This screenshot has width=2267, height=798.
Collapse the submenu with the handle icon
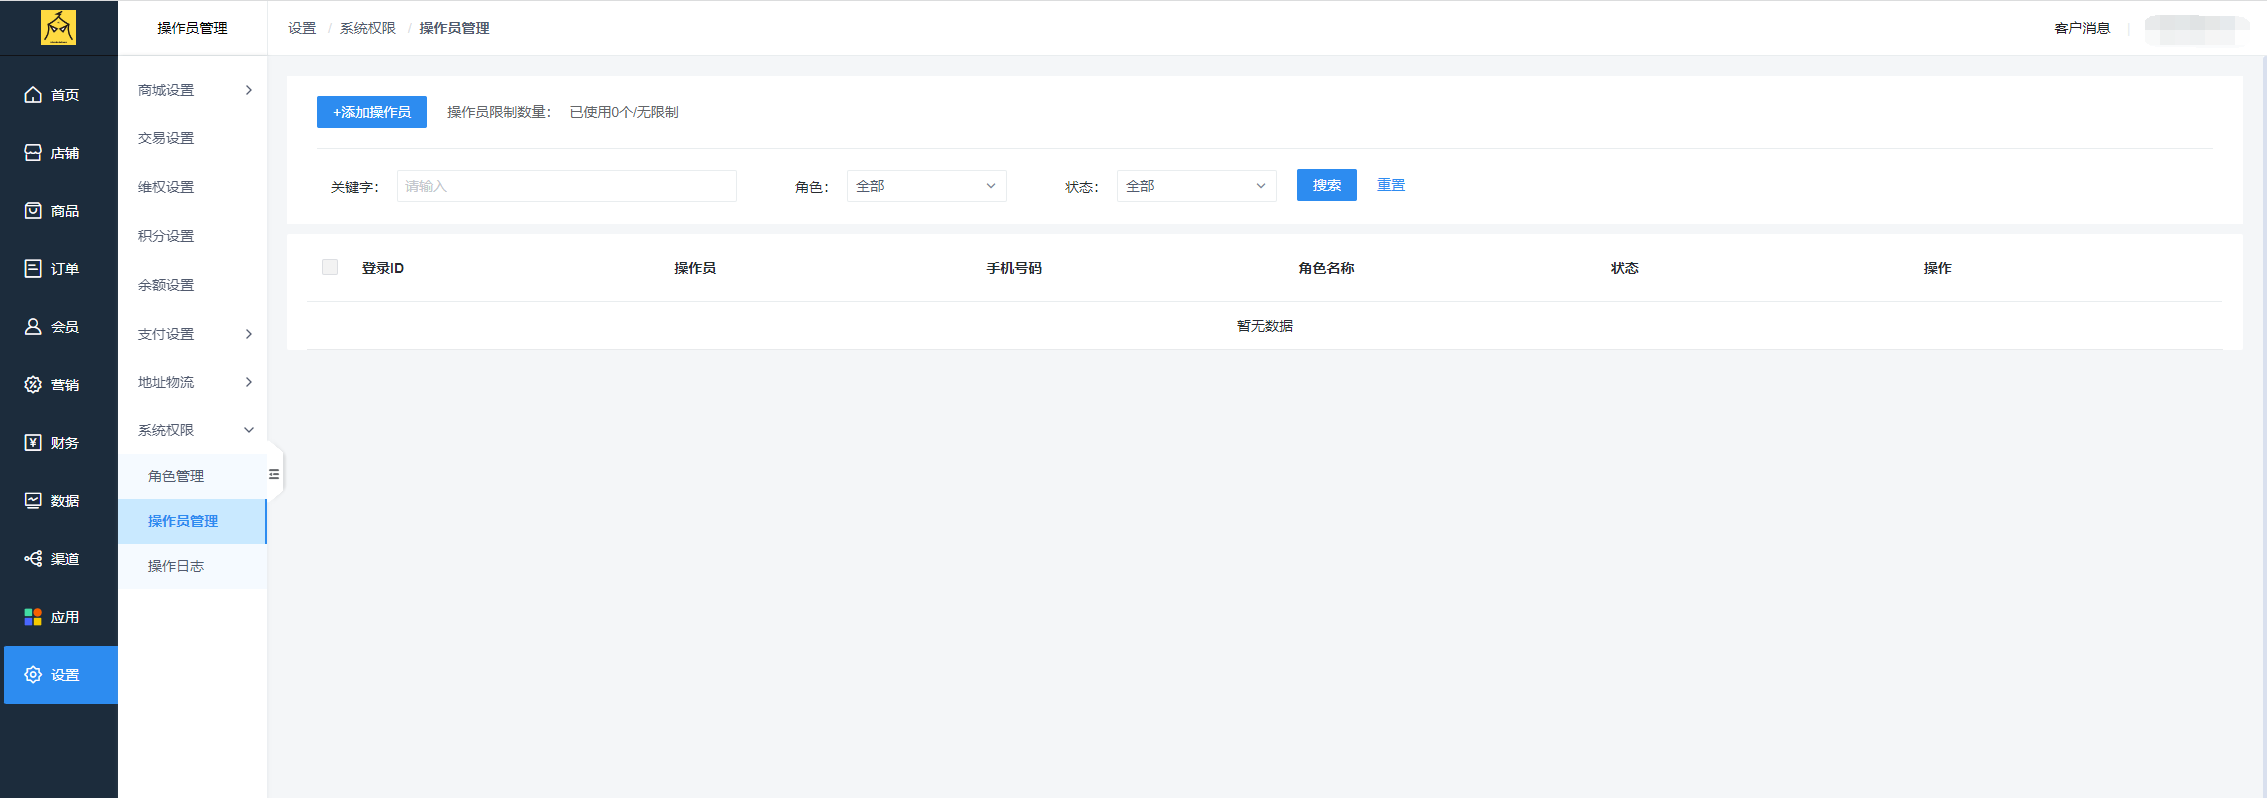(274, 474)
